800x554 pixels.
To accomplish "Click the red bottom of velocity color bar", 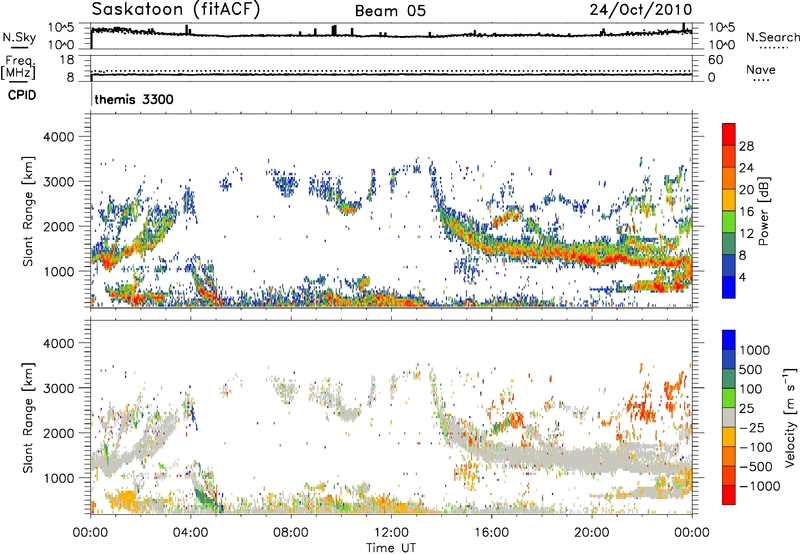I will (729, 495).
